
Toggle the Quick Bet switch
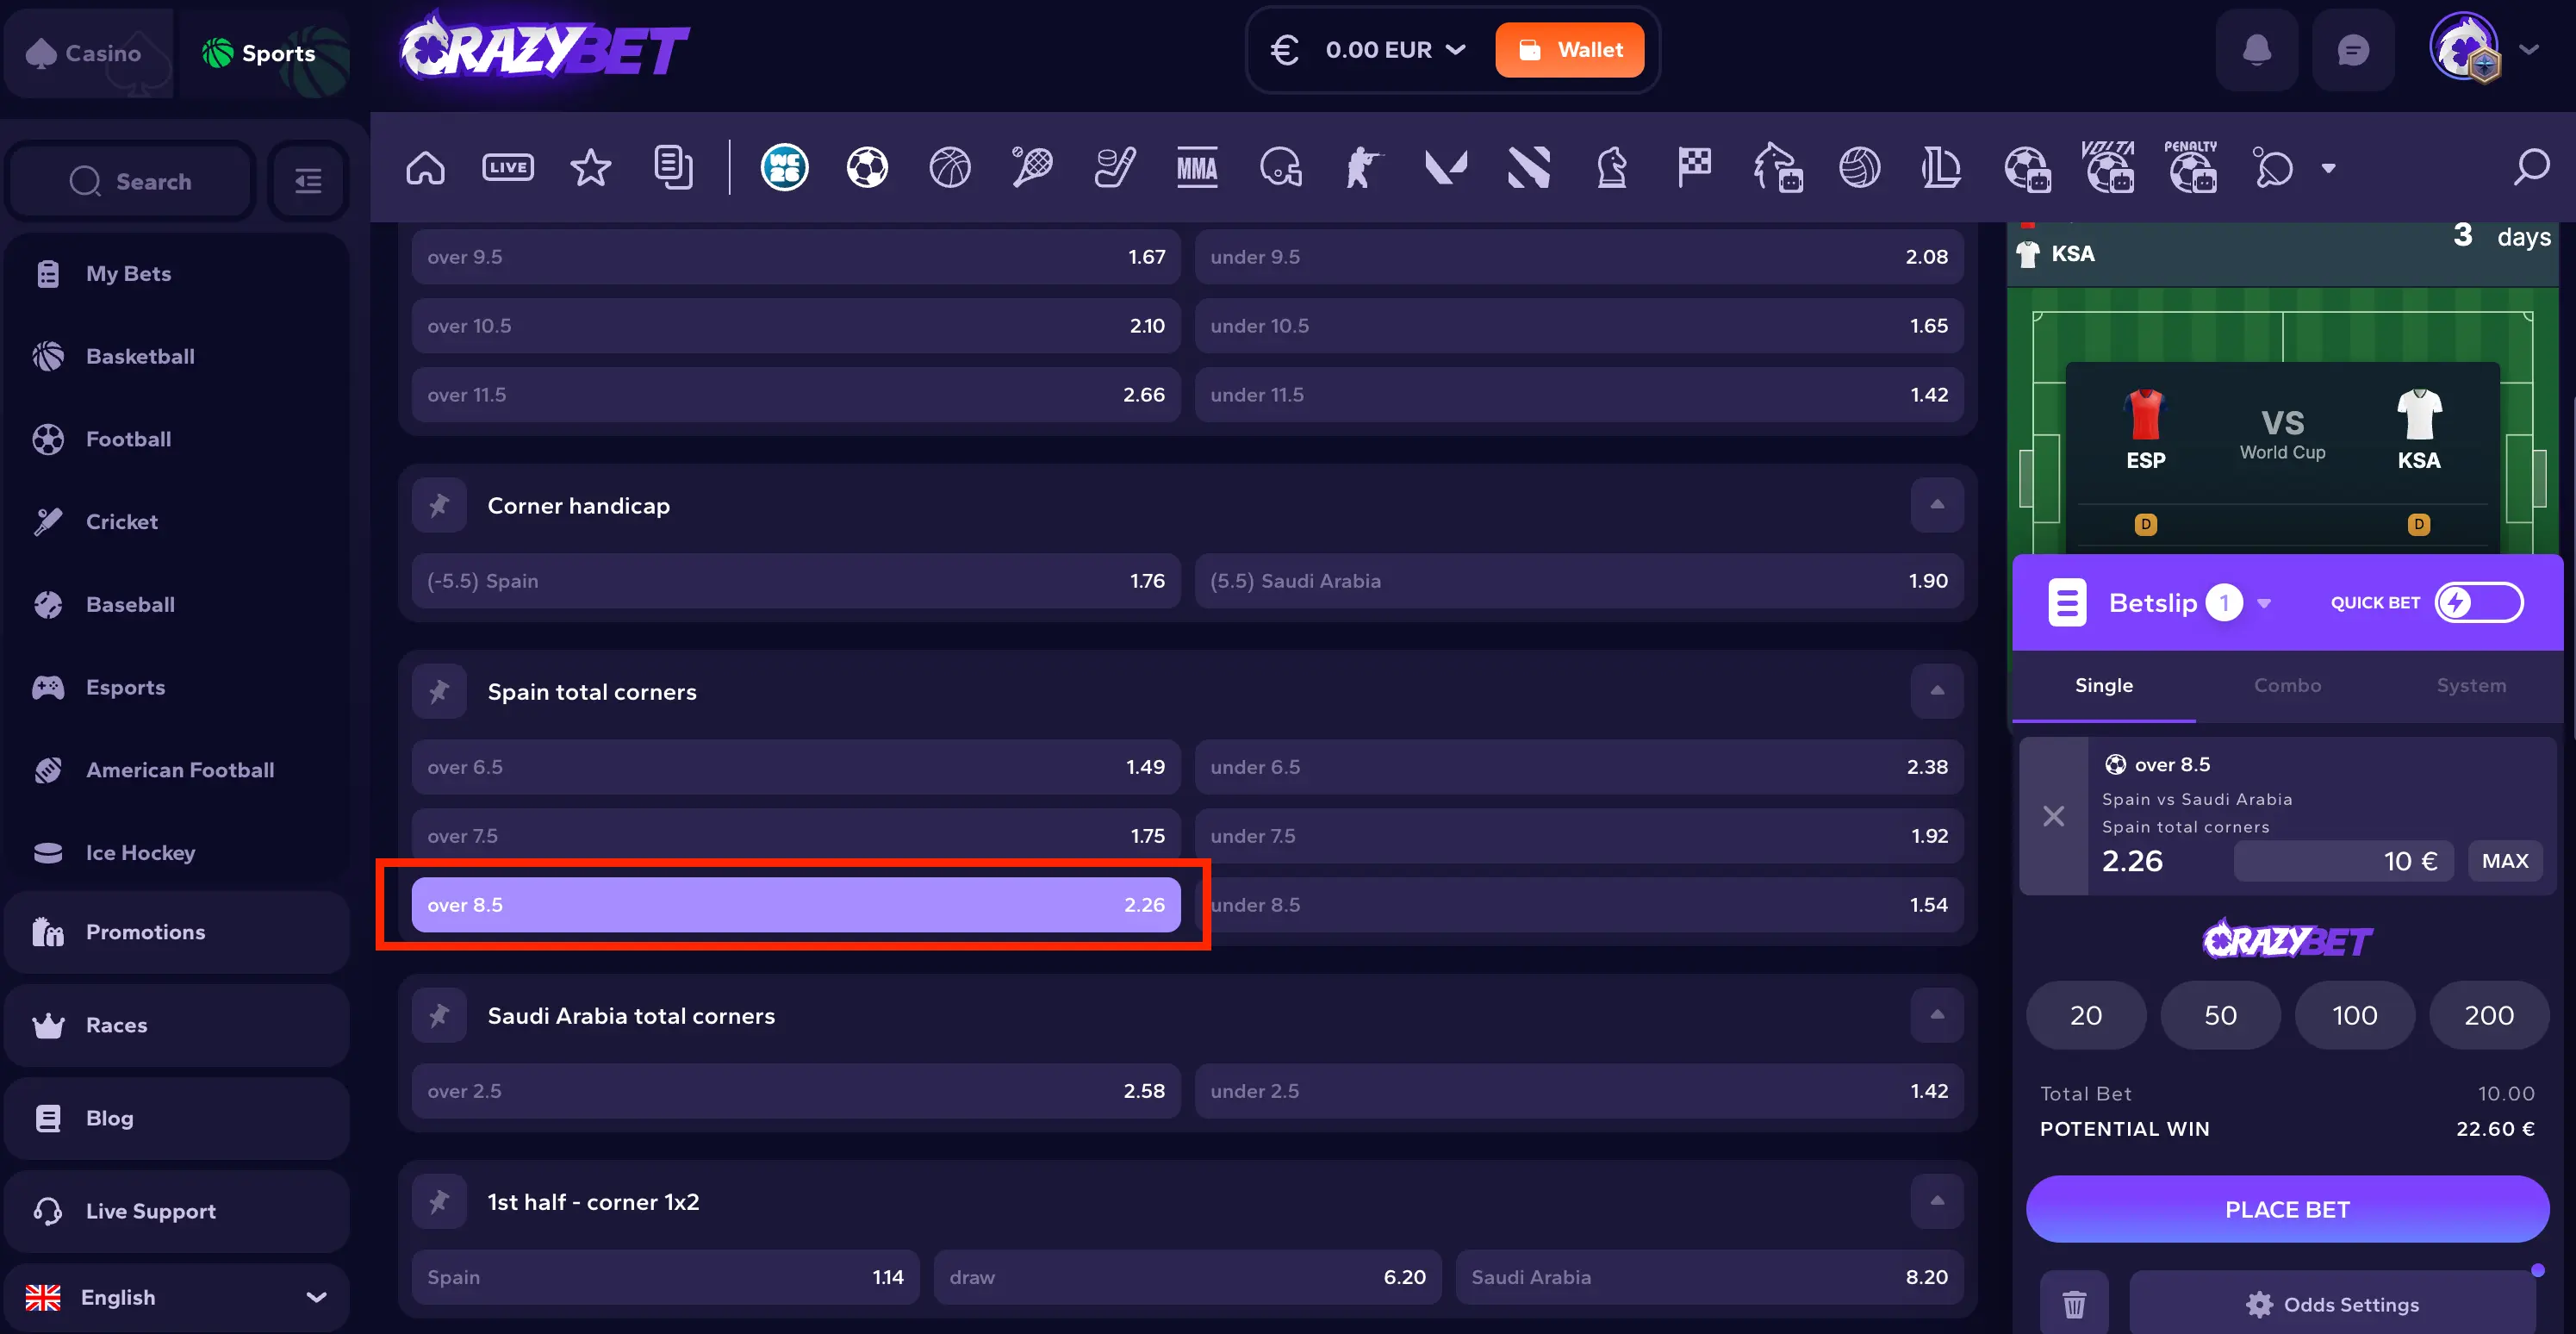[2478, 602]
